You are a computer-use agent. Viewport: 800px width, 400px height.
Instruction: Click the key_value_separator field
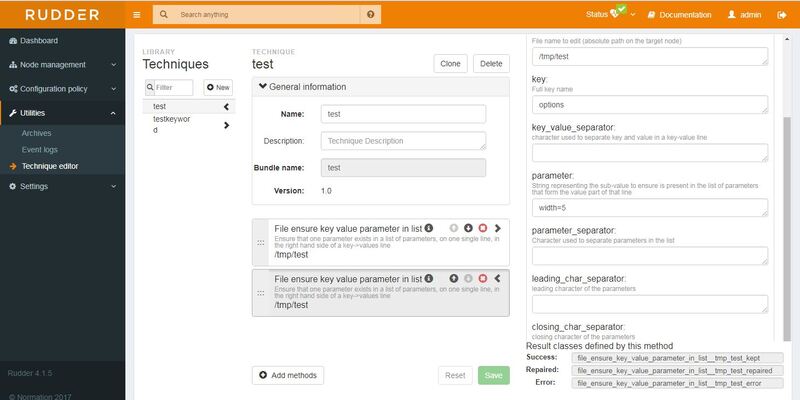pos(649,153)
